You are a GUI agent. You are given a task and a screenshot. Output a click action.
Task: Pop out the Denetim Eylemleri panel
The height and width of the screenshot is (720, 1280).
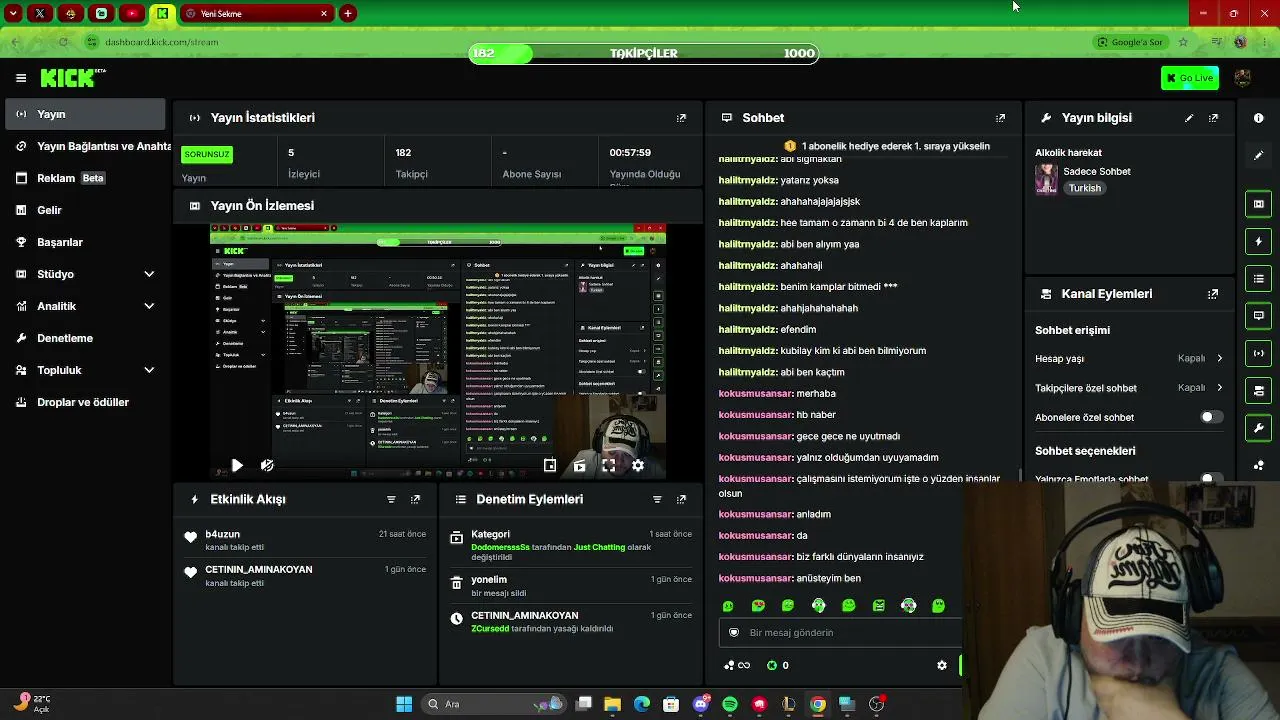[682, 499]
